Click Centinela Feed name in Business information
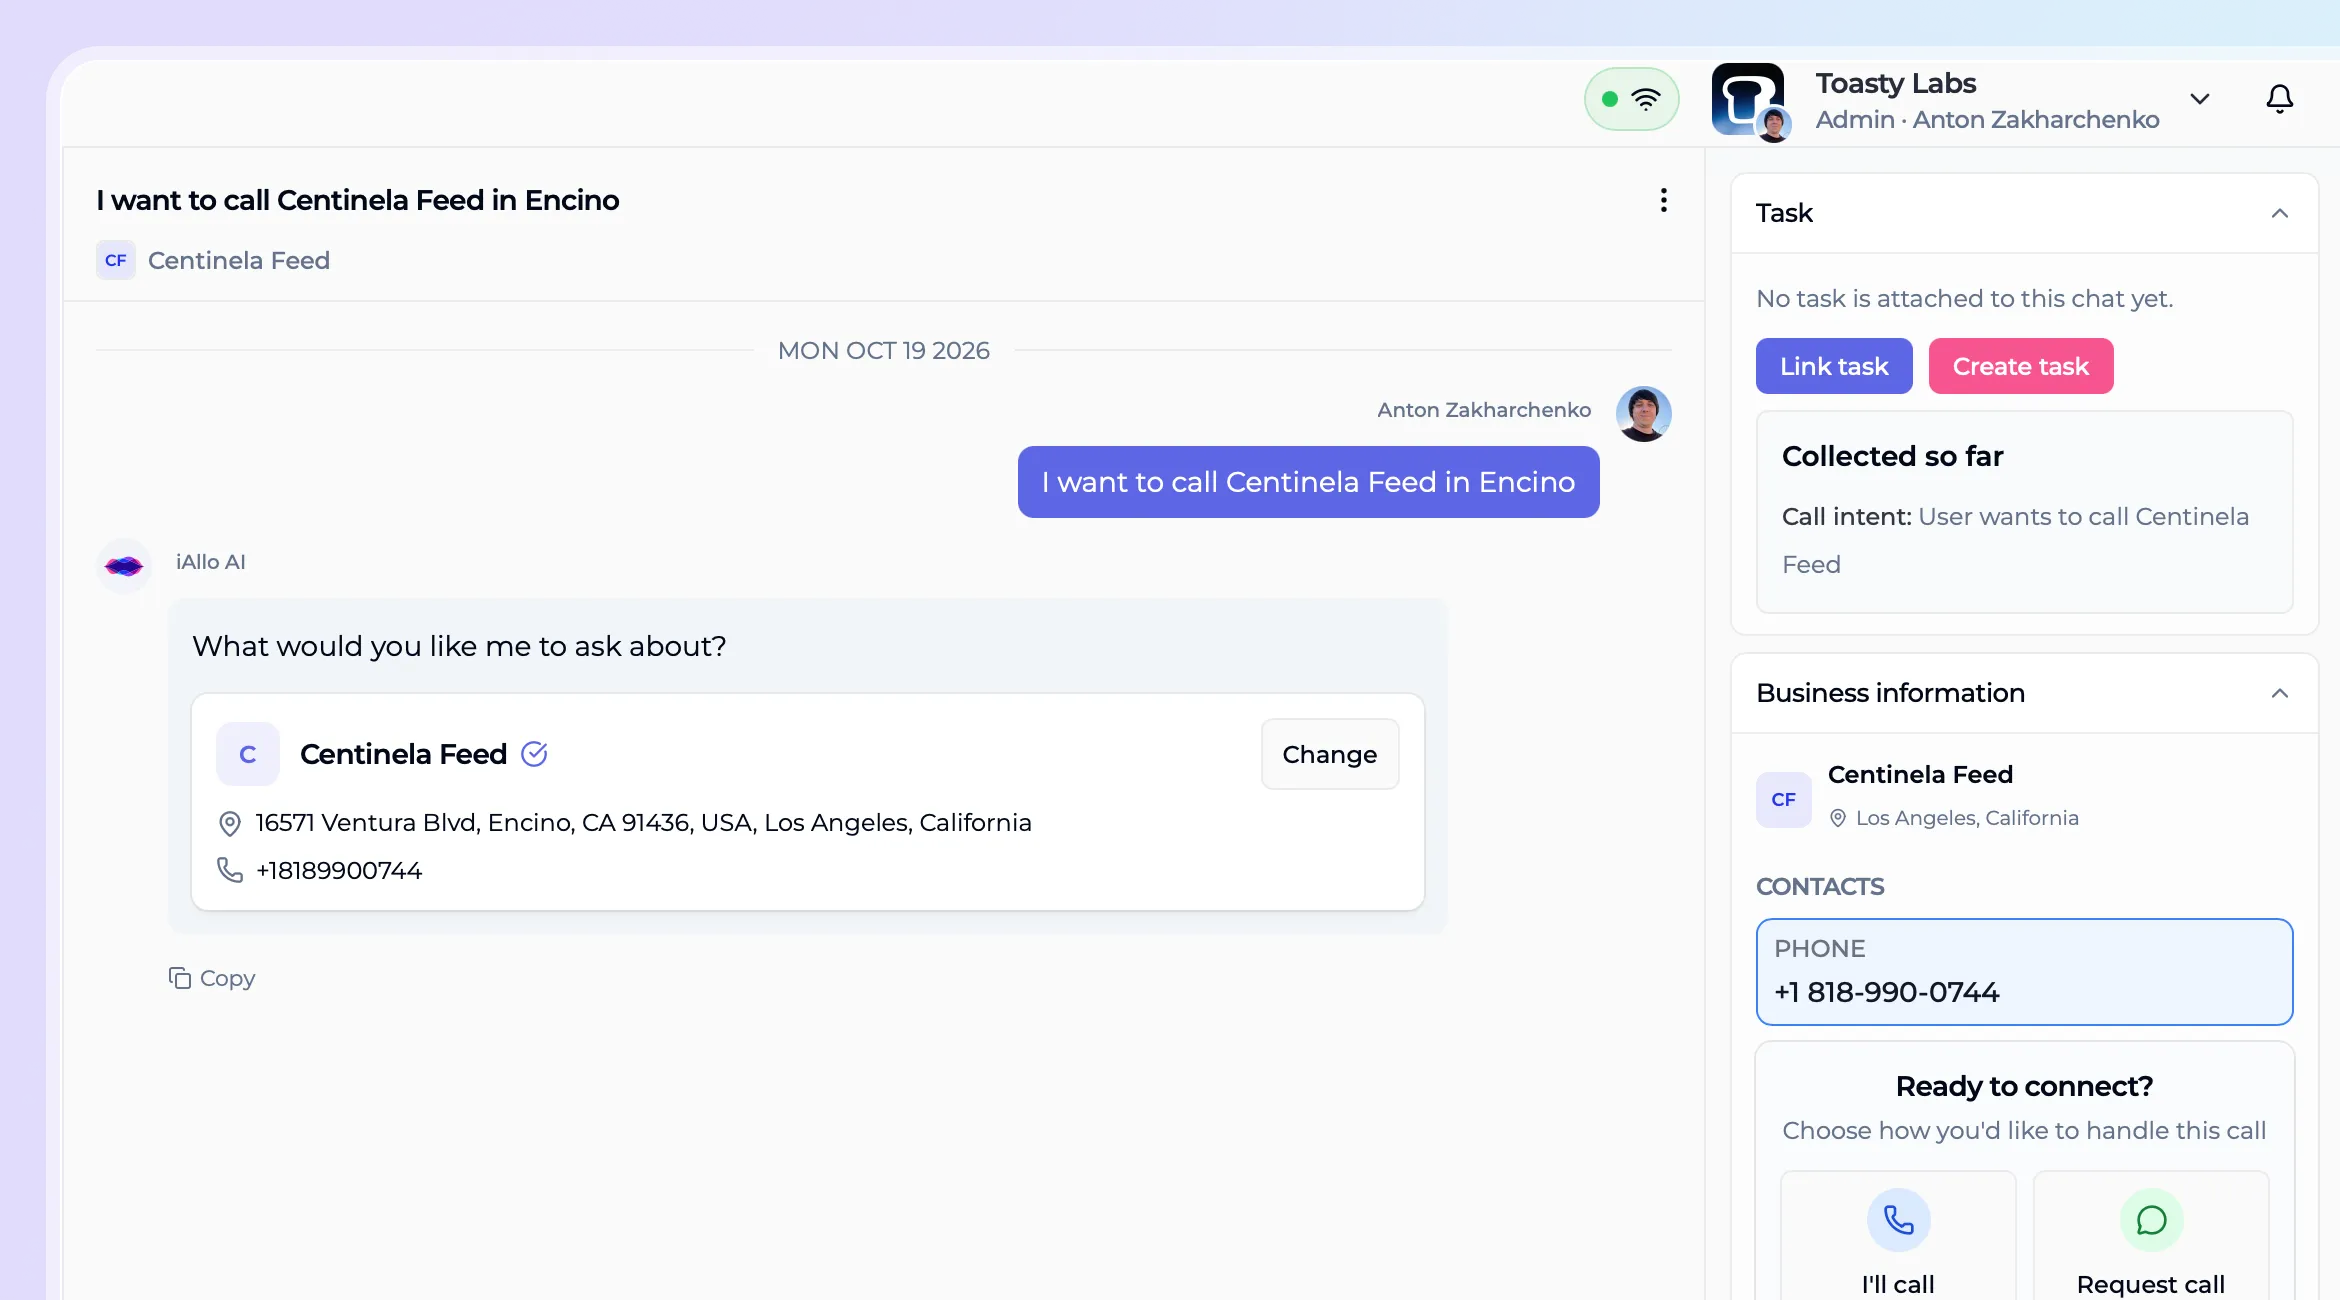This screenshot has width=2340, height=1300. point(1920,774)
